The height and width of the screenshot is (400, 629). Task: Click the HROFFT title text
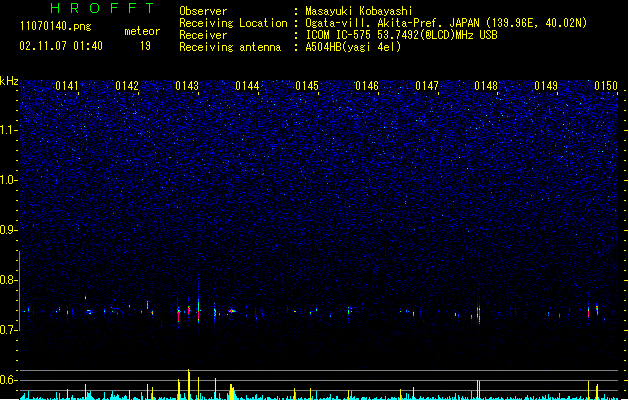coord(102,8)
